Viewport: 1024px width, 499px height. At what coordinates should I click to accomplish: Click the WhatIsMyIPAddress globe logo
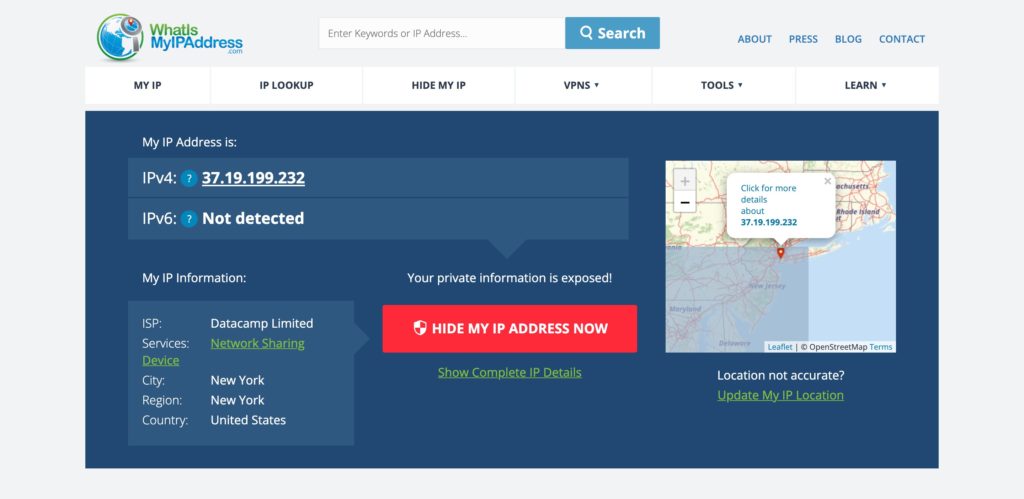[x=120, y=37]
